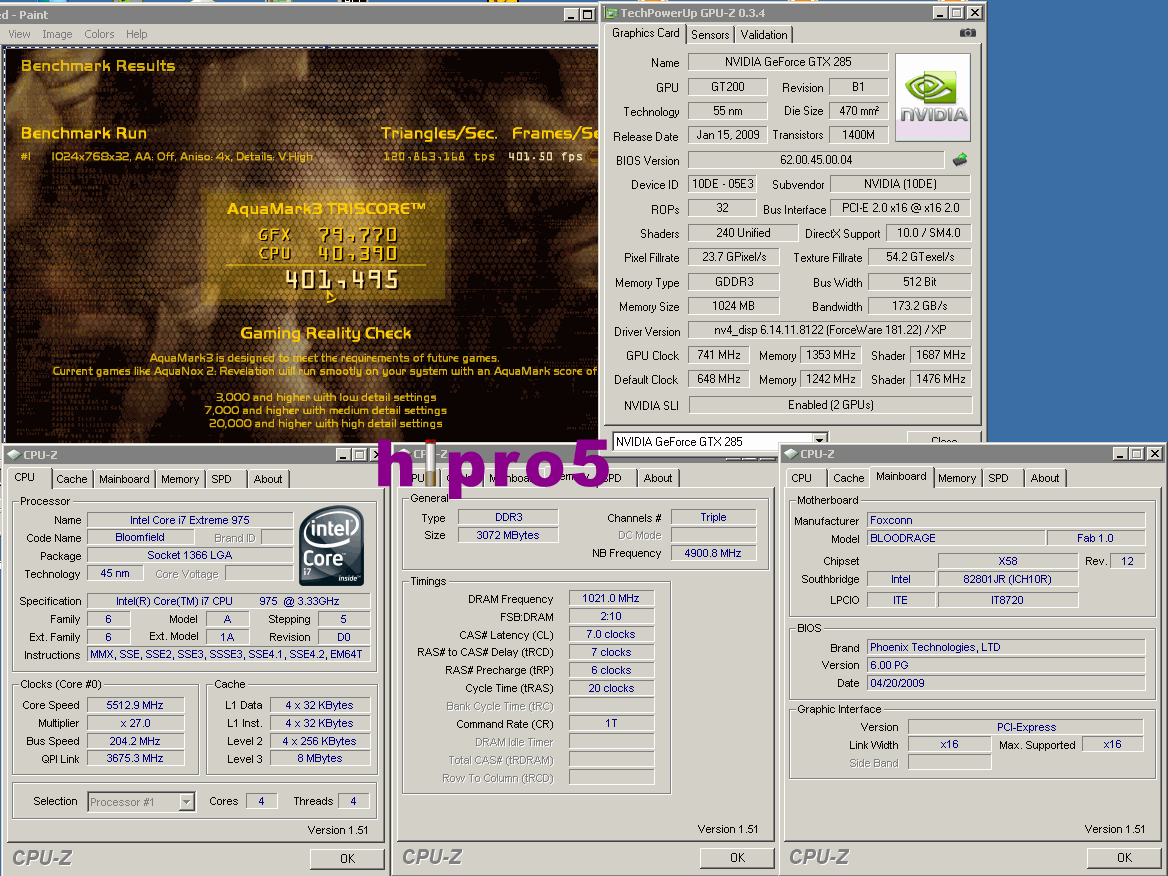Open the Image menu in Paint
Image resolution: width=1168 pixels, height=876 pixels.
coord(57,34)
